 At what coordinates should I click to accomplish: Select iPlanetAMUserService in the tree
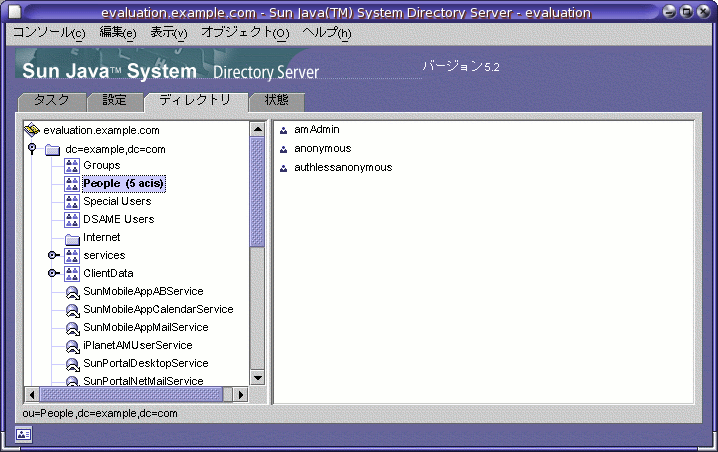[x=138, y=345]
